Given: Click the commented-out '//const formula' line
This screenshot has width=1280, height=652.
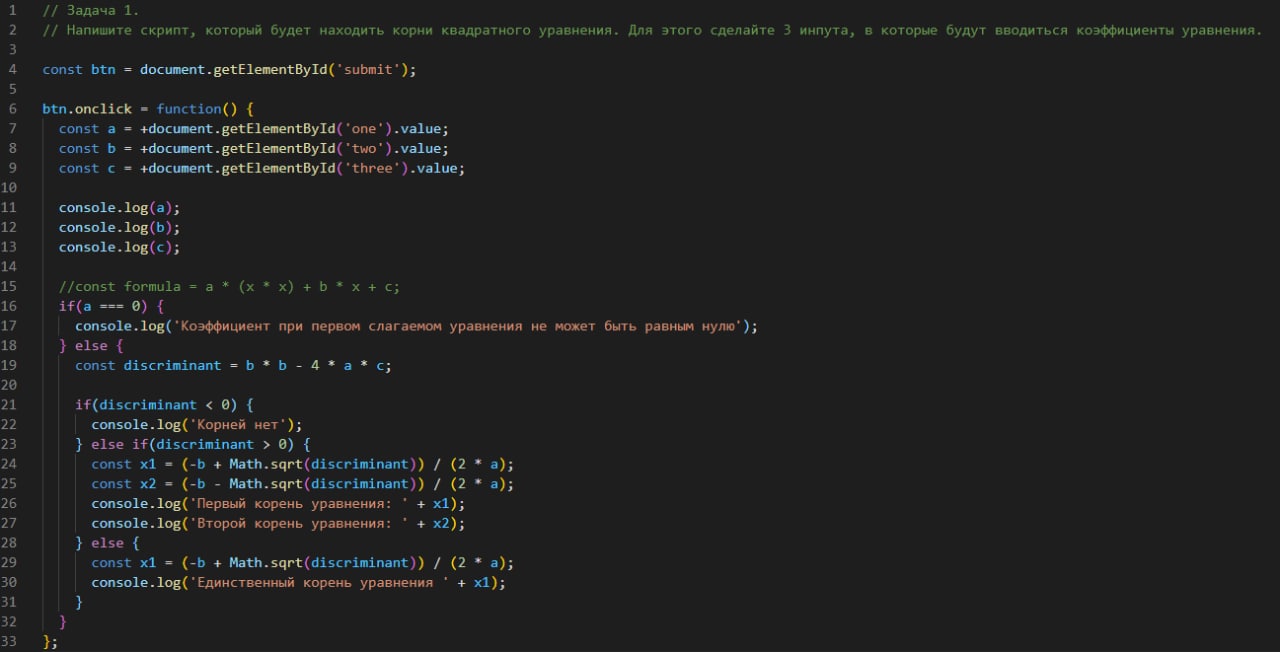Looking at the screenshot, I should (x=230, y=287).
